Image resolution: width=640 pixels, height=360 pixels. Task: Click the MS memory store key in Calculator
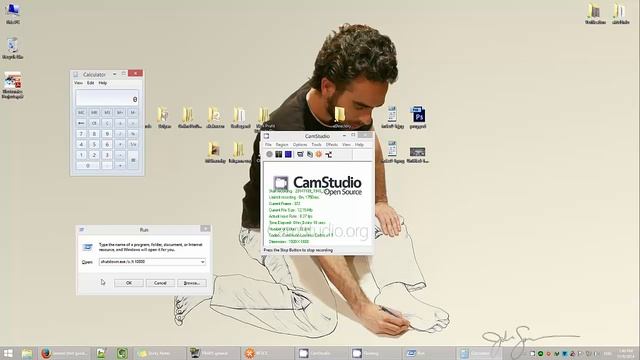[x=107, y=112]
